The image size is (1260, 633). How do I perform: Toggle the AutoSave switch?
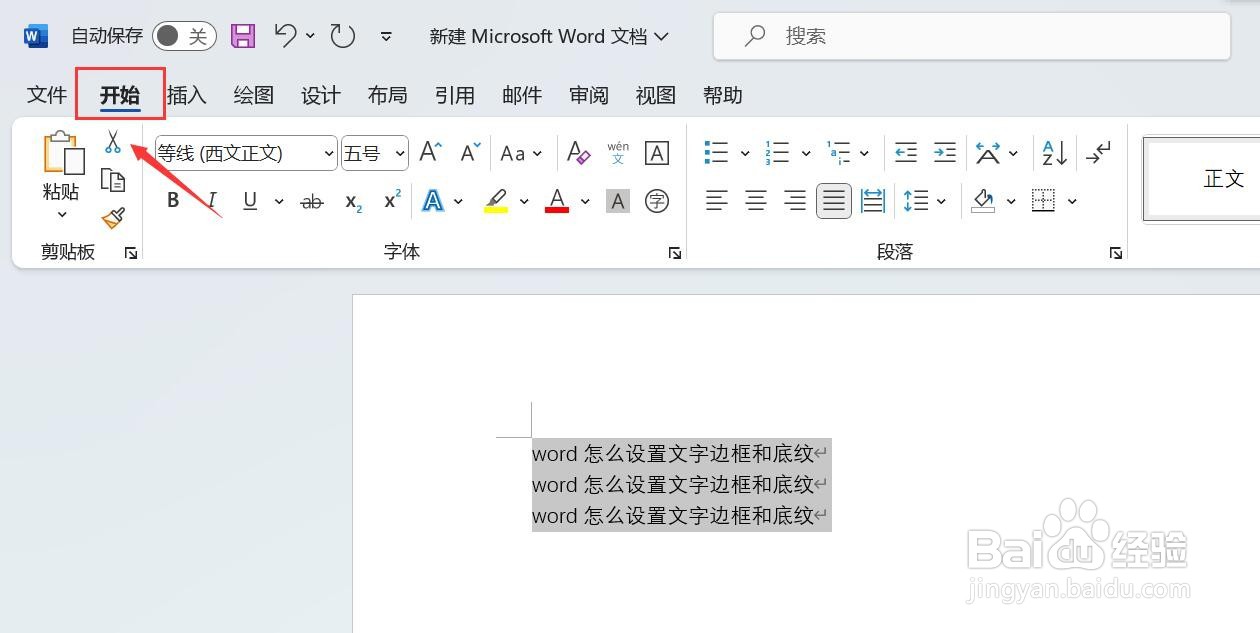pos(184,37)
